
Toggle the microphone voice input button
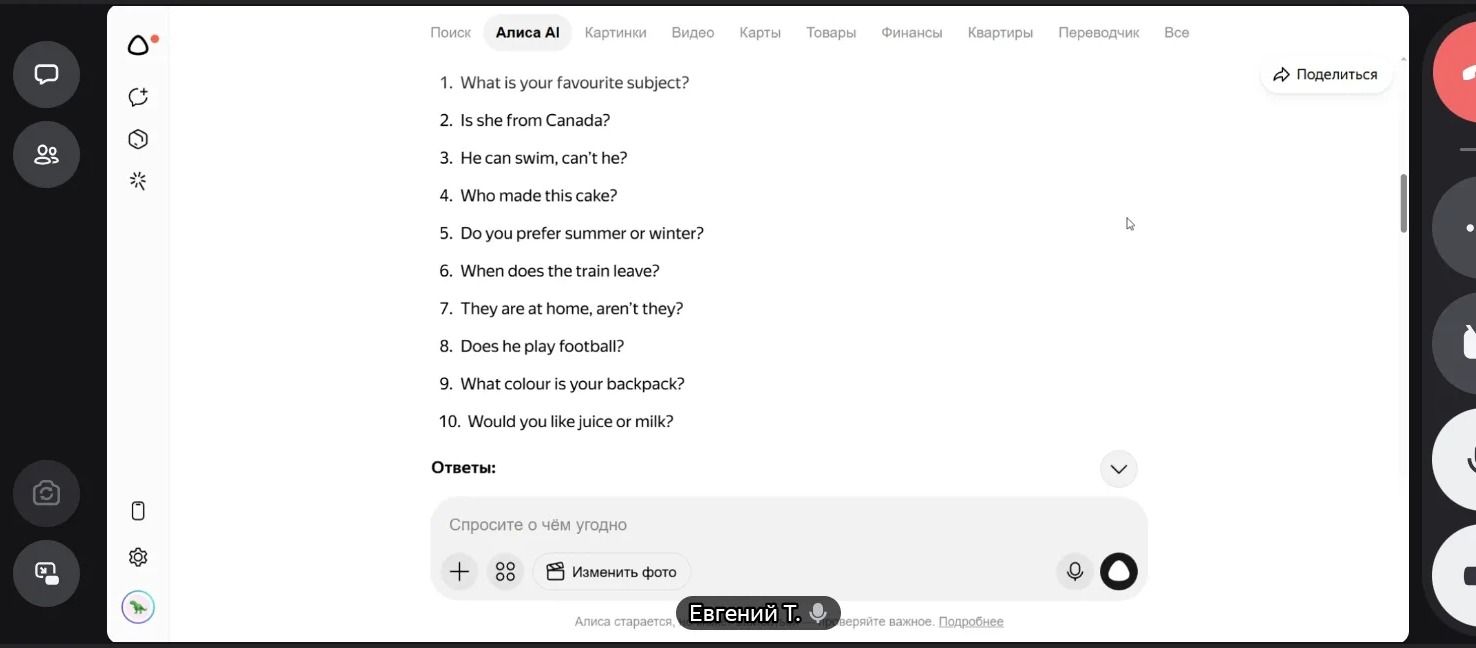point(1075,572)
